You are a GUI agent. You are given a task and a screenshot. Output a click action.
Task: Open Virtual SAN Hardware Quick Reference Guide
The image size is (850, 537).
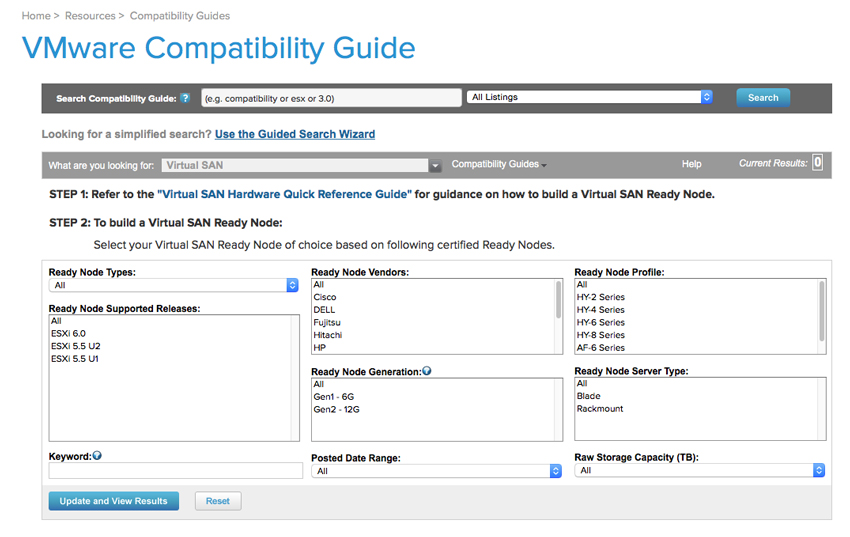[x=285, y=194]
